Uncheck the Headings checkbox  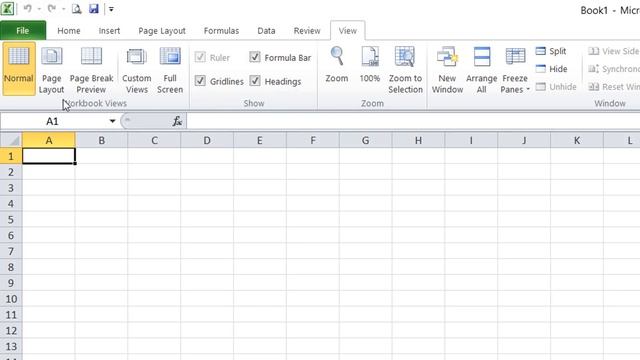click(x=255, y=81)
